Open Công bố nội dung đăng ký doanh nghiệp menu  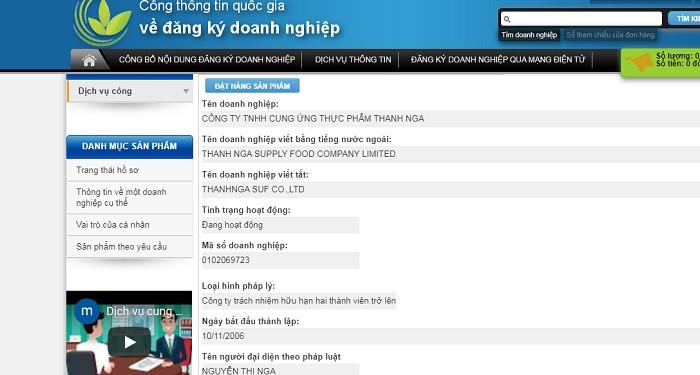click(x=207, y=59)
